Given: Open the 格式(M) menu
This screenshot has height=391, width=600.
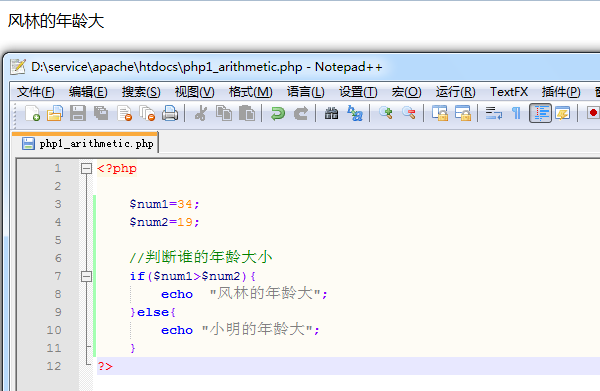Looking at the screenshot, I should (x=250, y=92).
